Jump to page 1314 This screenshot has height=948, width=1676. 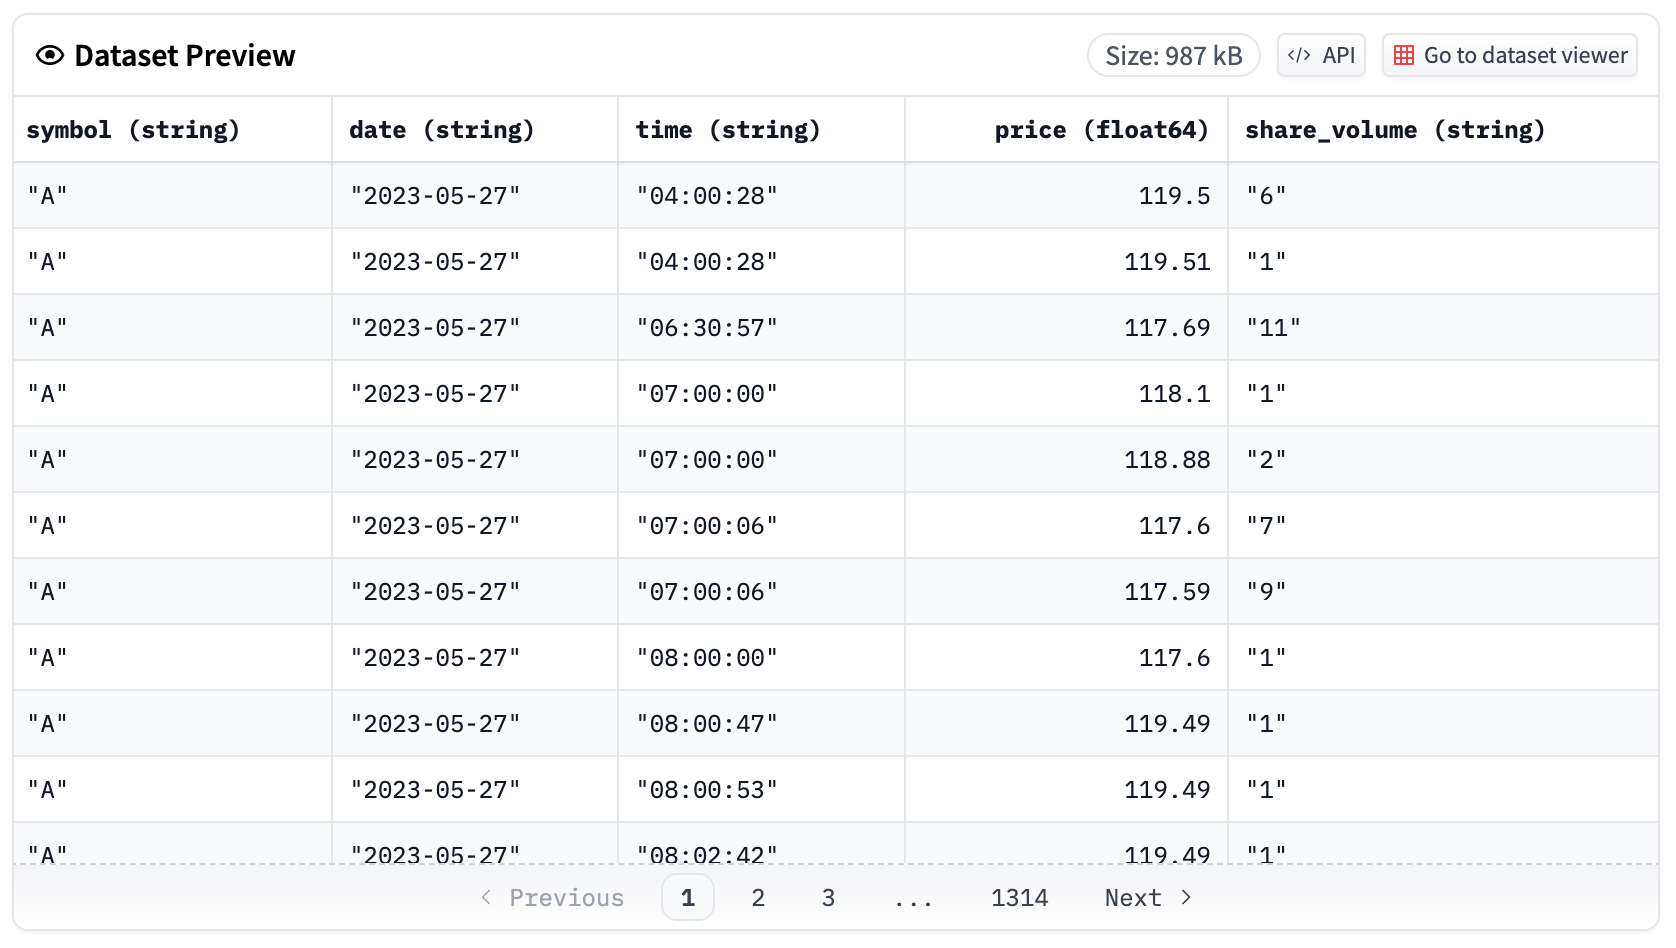pos(1019,897)
